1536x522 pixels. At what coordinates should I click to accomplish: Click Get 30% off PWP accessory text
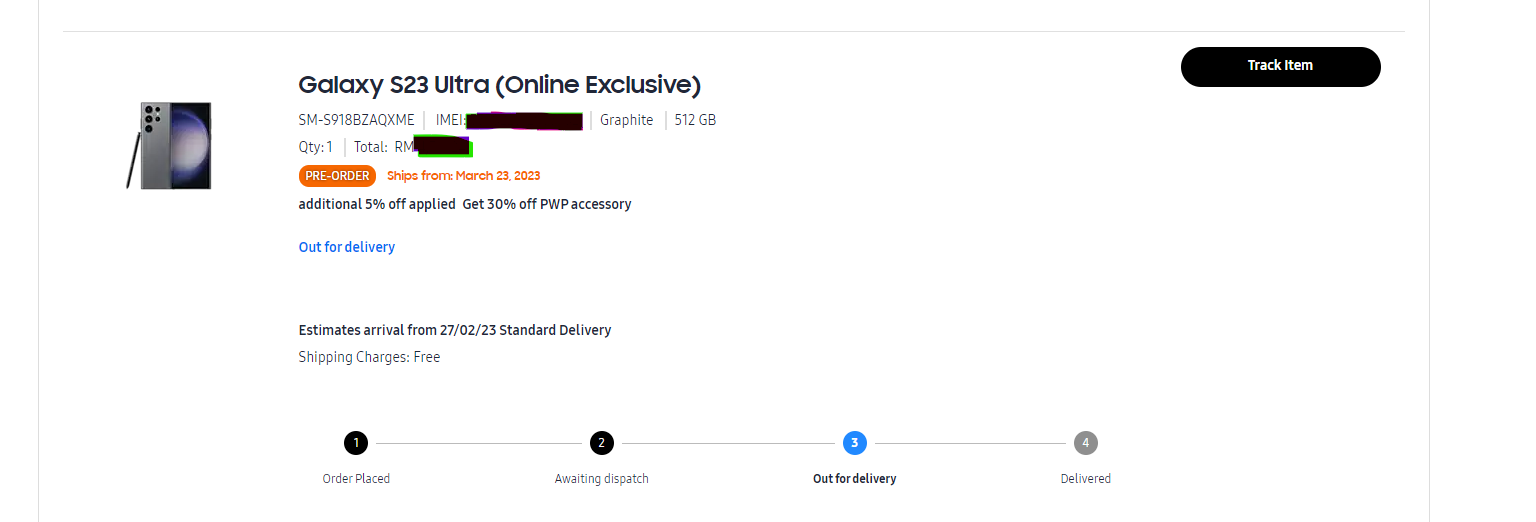tap(547, 204)
